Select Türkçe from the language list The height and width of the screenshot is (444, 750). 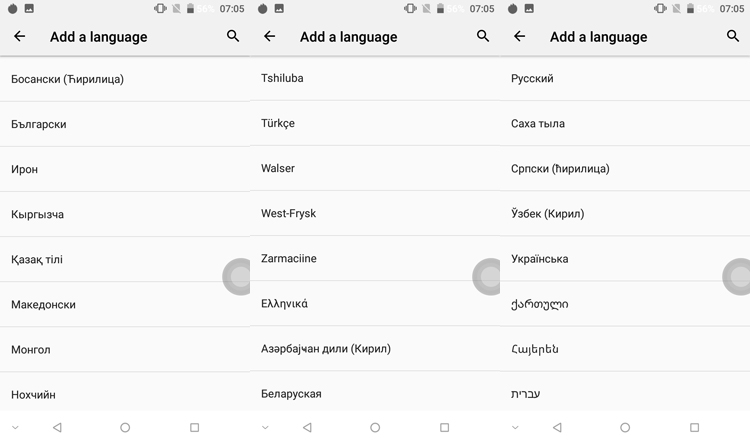(x=375, y=123)
